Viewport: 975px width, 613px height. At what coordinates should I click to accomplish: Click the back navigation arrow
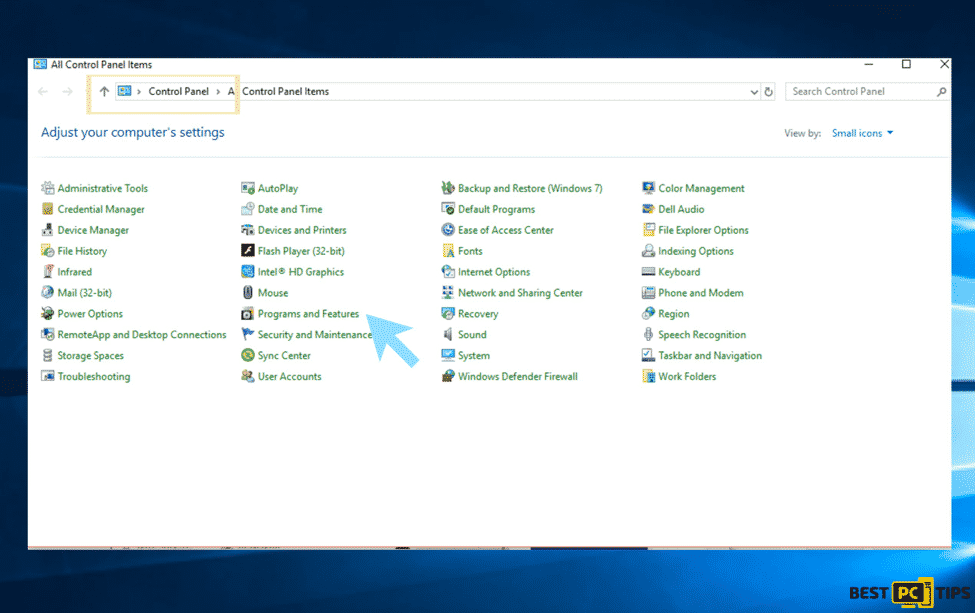coord(43,91)
